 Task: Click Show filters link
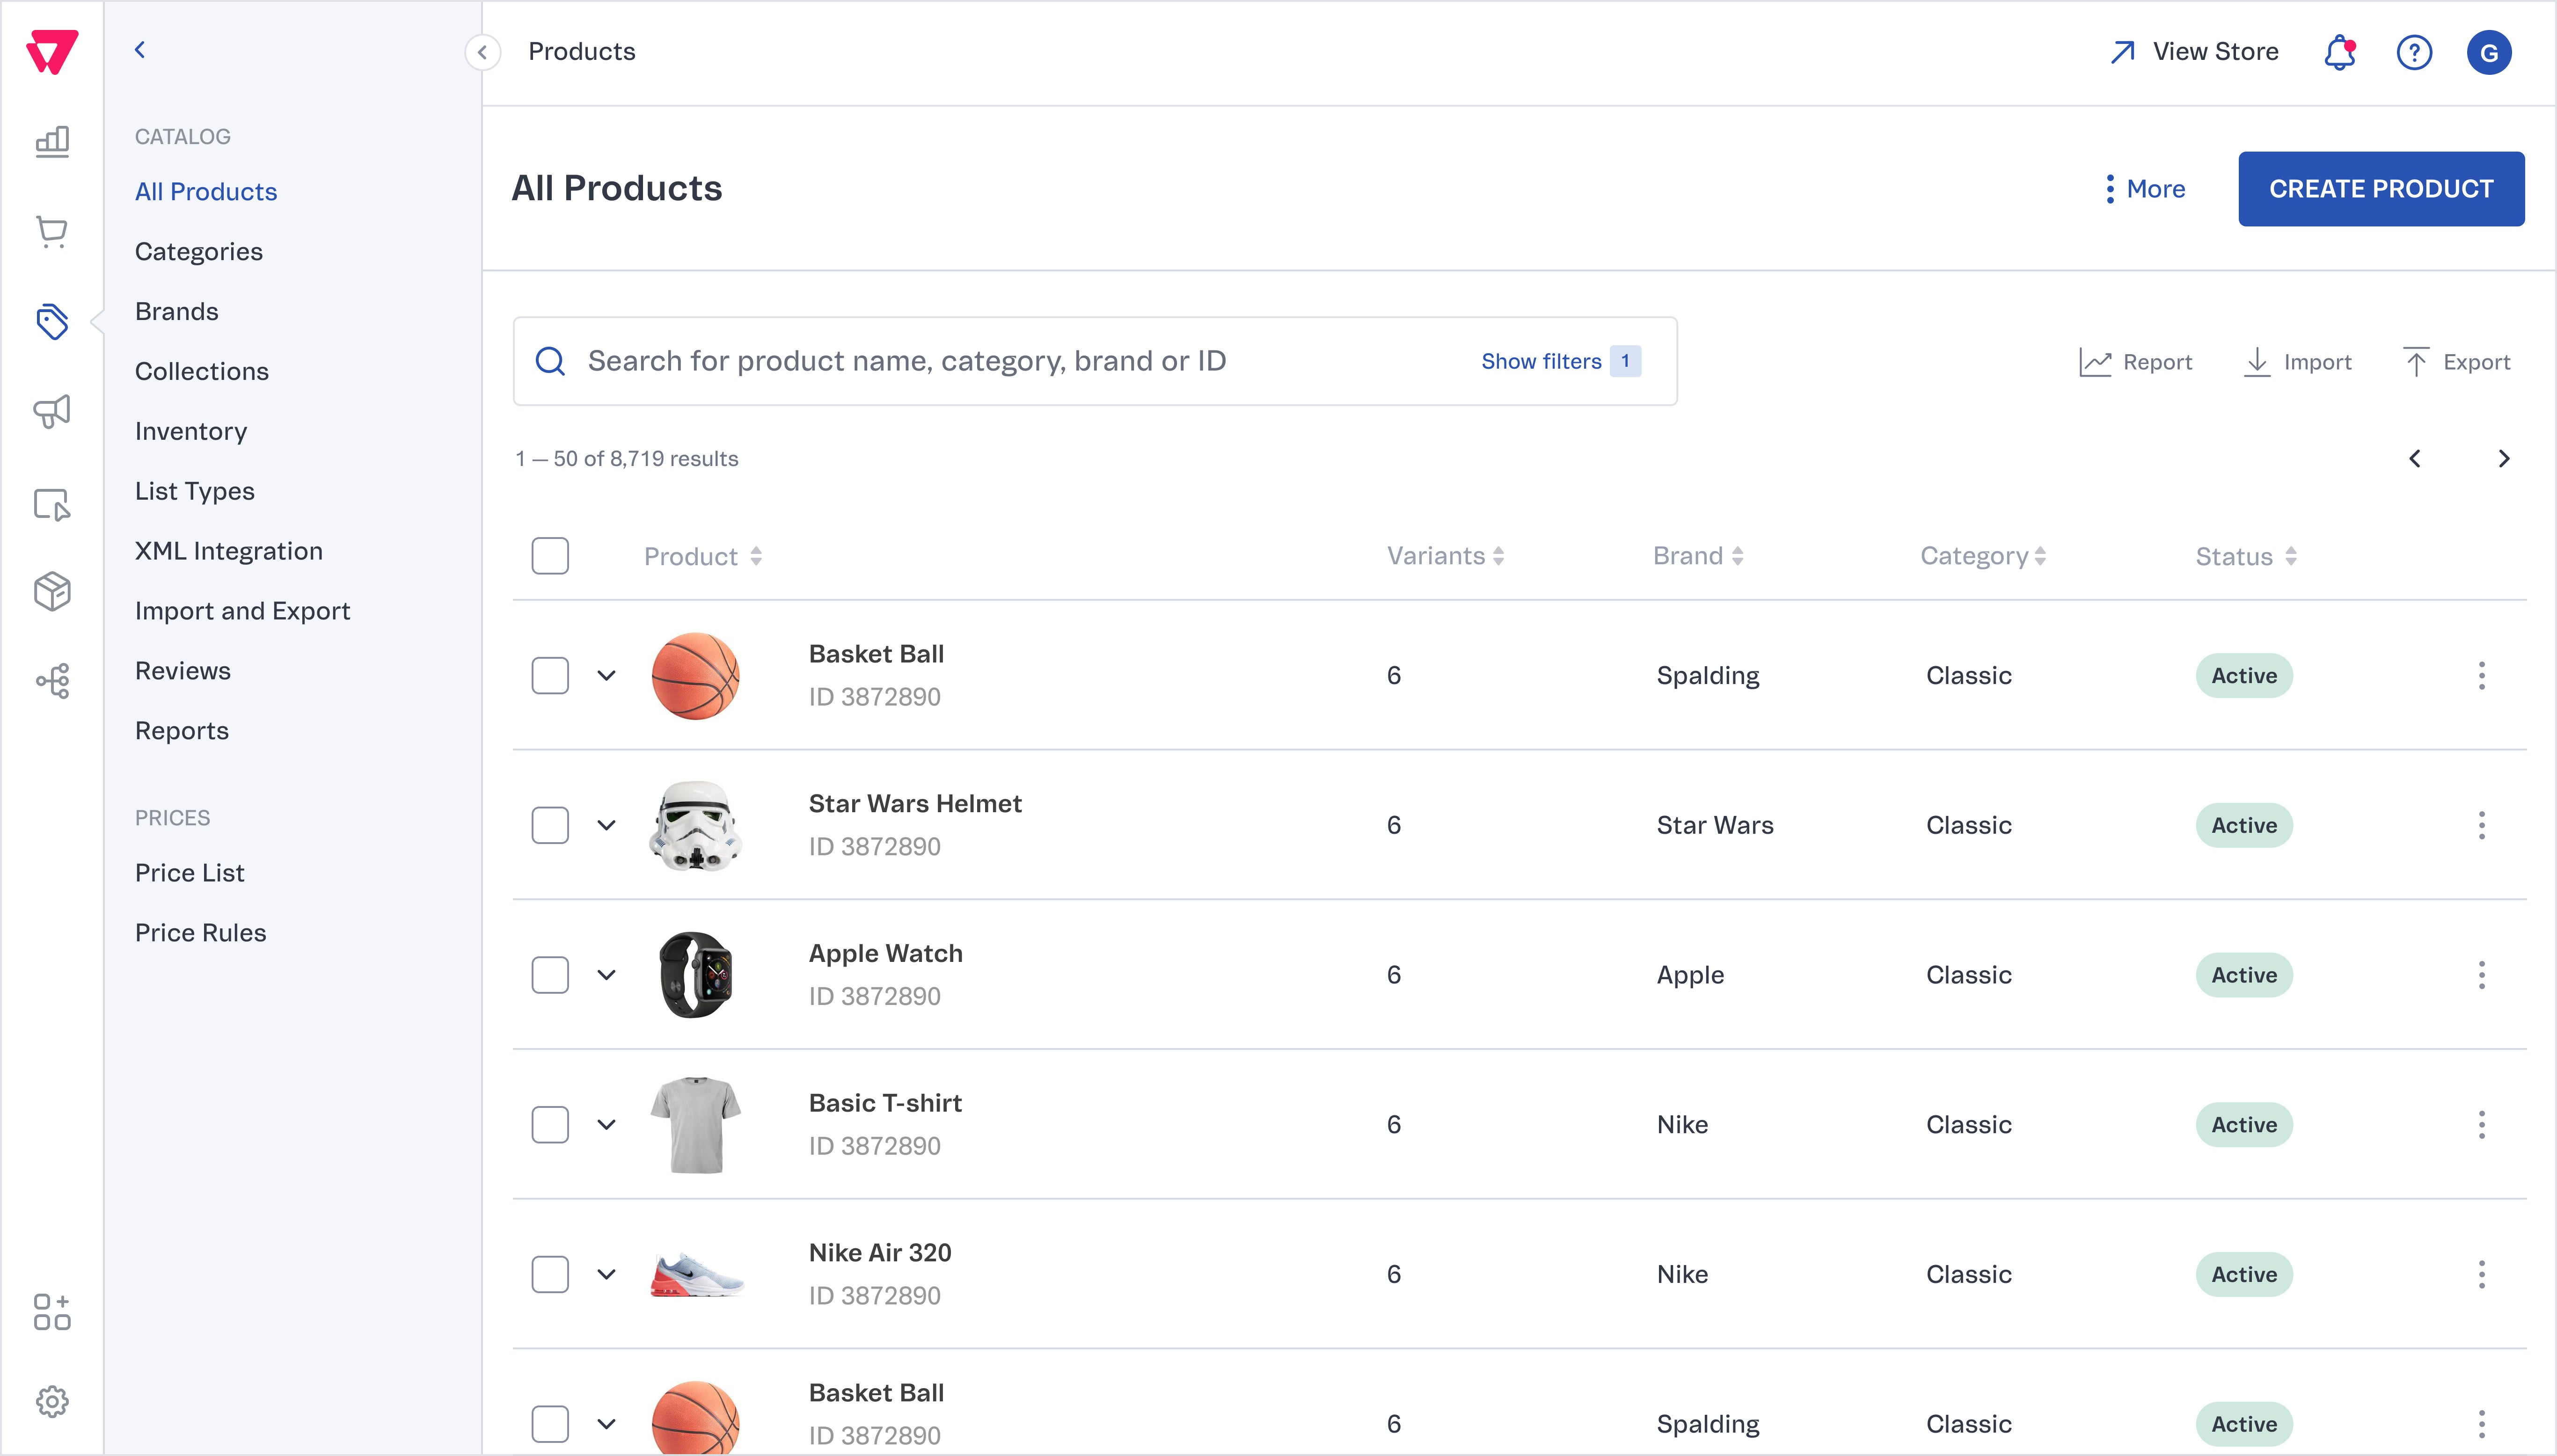coord(1541,361)
